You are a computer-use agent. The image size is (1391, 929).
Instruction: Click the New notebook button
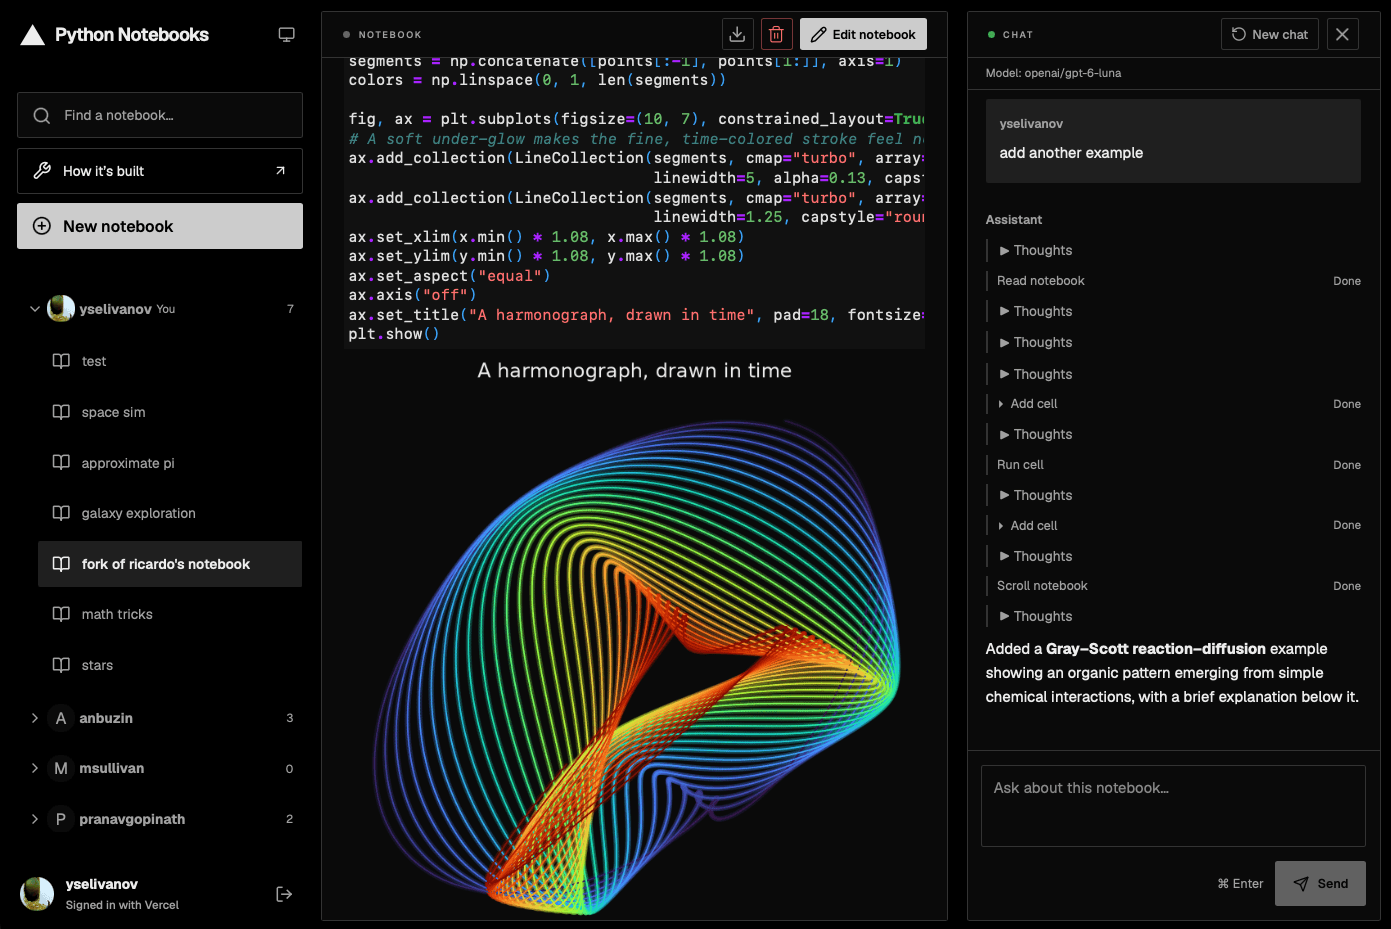[x=160, y=226]
